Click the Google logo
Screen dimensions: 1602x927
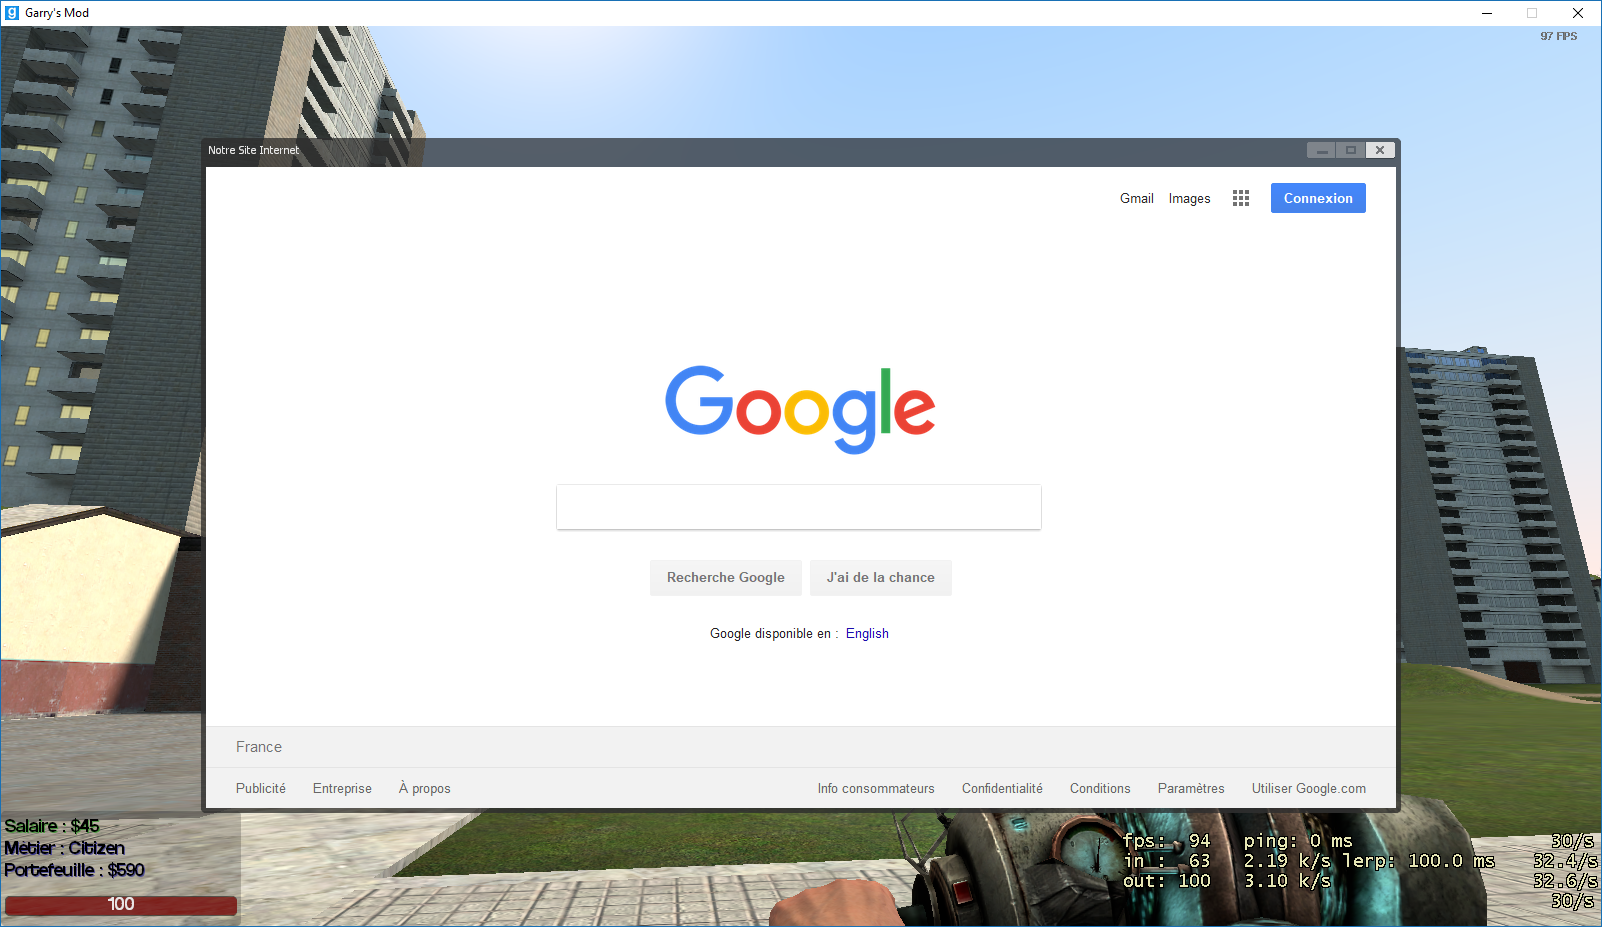800,409
